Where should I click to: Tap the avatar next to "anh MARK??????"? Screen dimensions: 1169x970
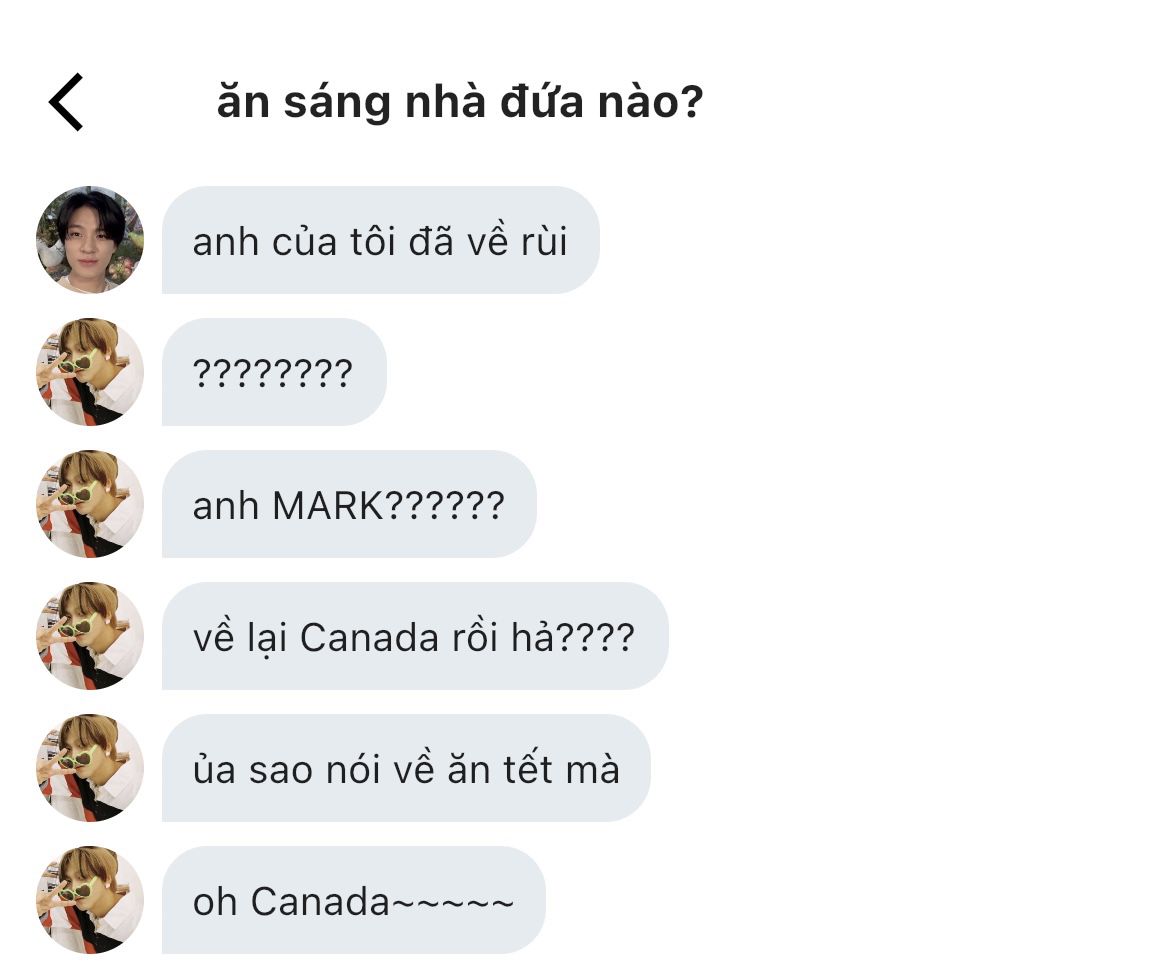pyautogui.click(x=90, y=504)
